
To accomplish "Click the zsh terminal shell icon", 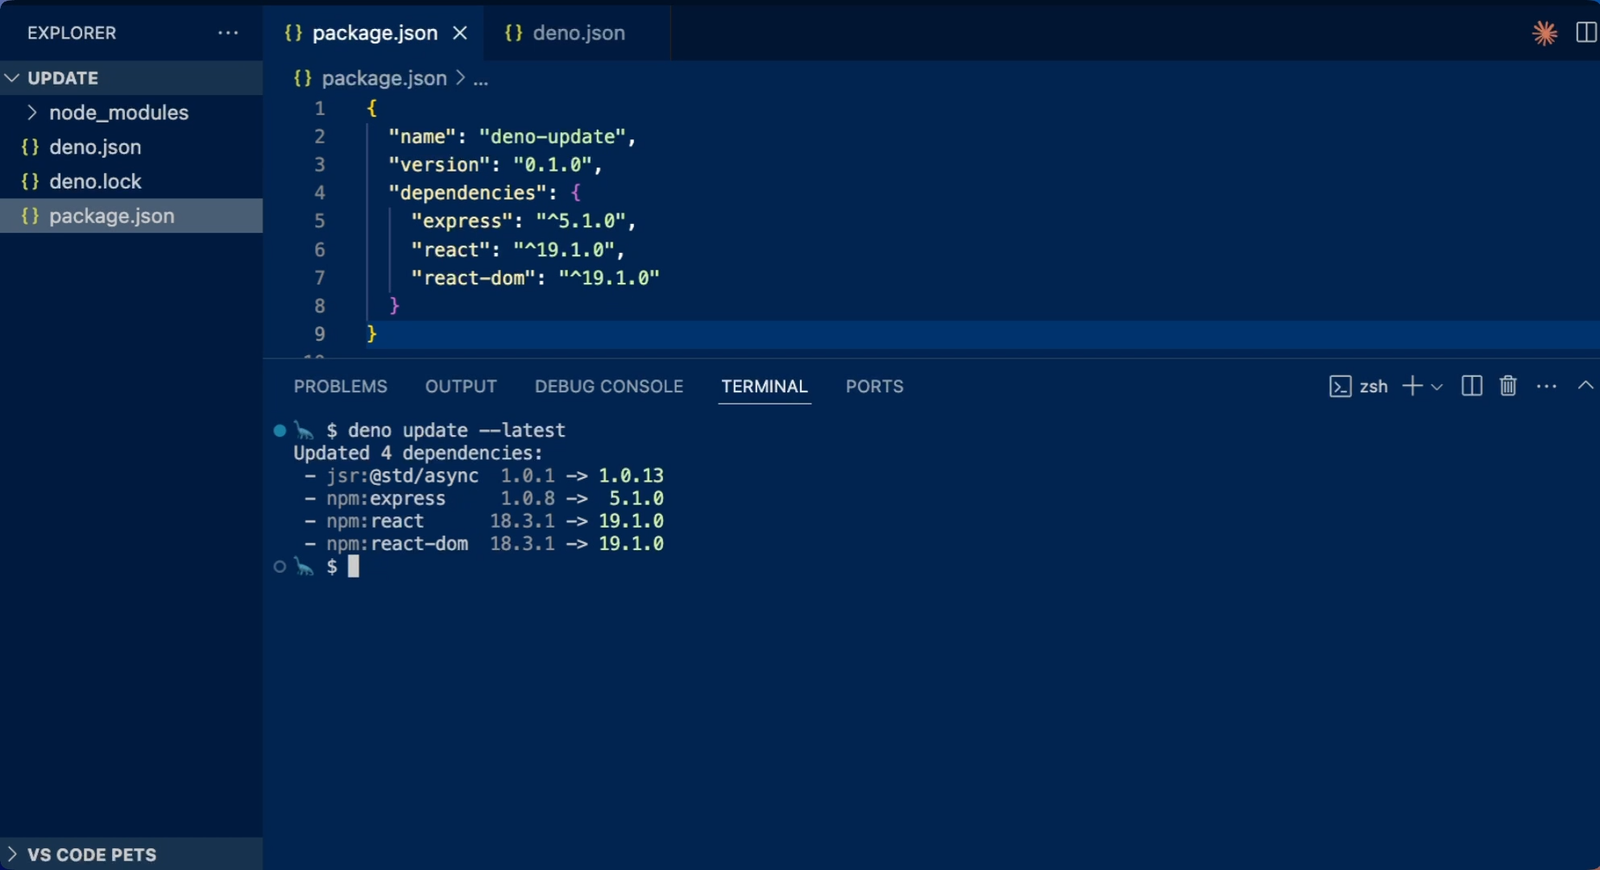I will [x=1340, y=386].
